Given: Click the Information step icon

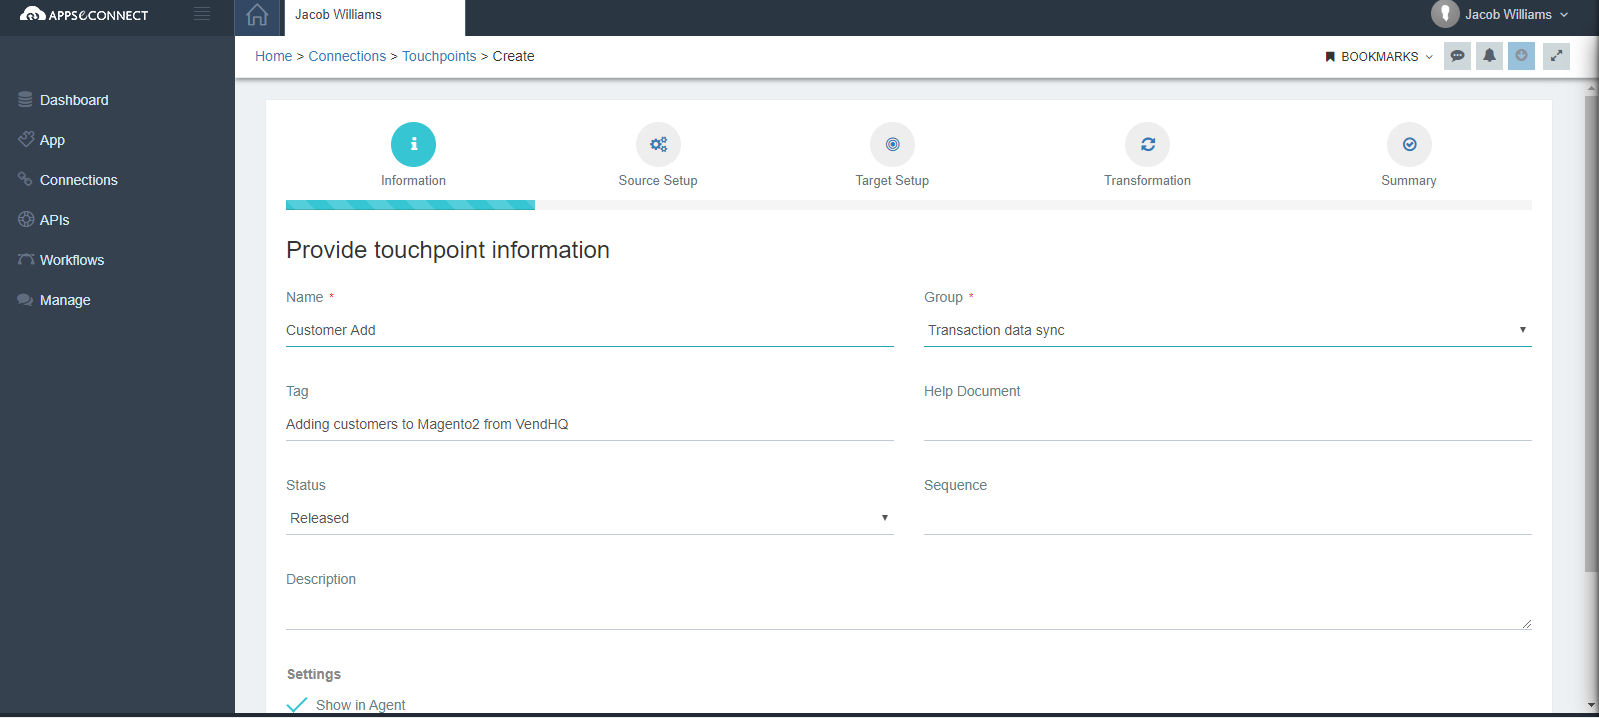Looking at the screenshot, I should click(x=413, y=144).
